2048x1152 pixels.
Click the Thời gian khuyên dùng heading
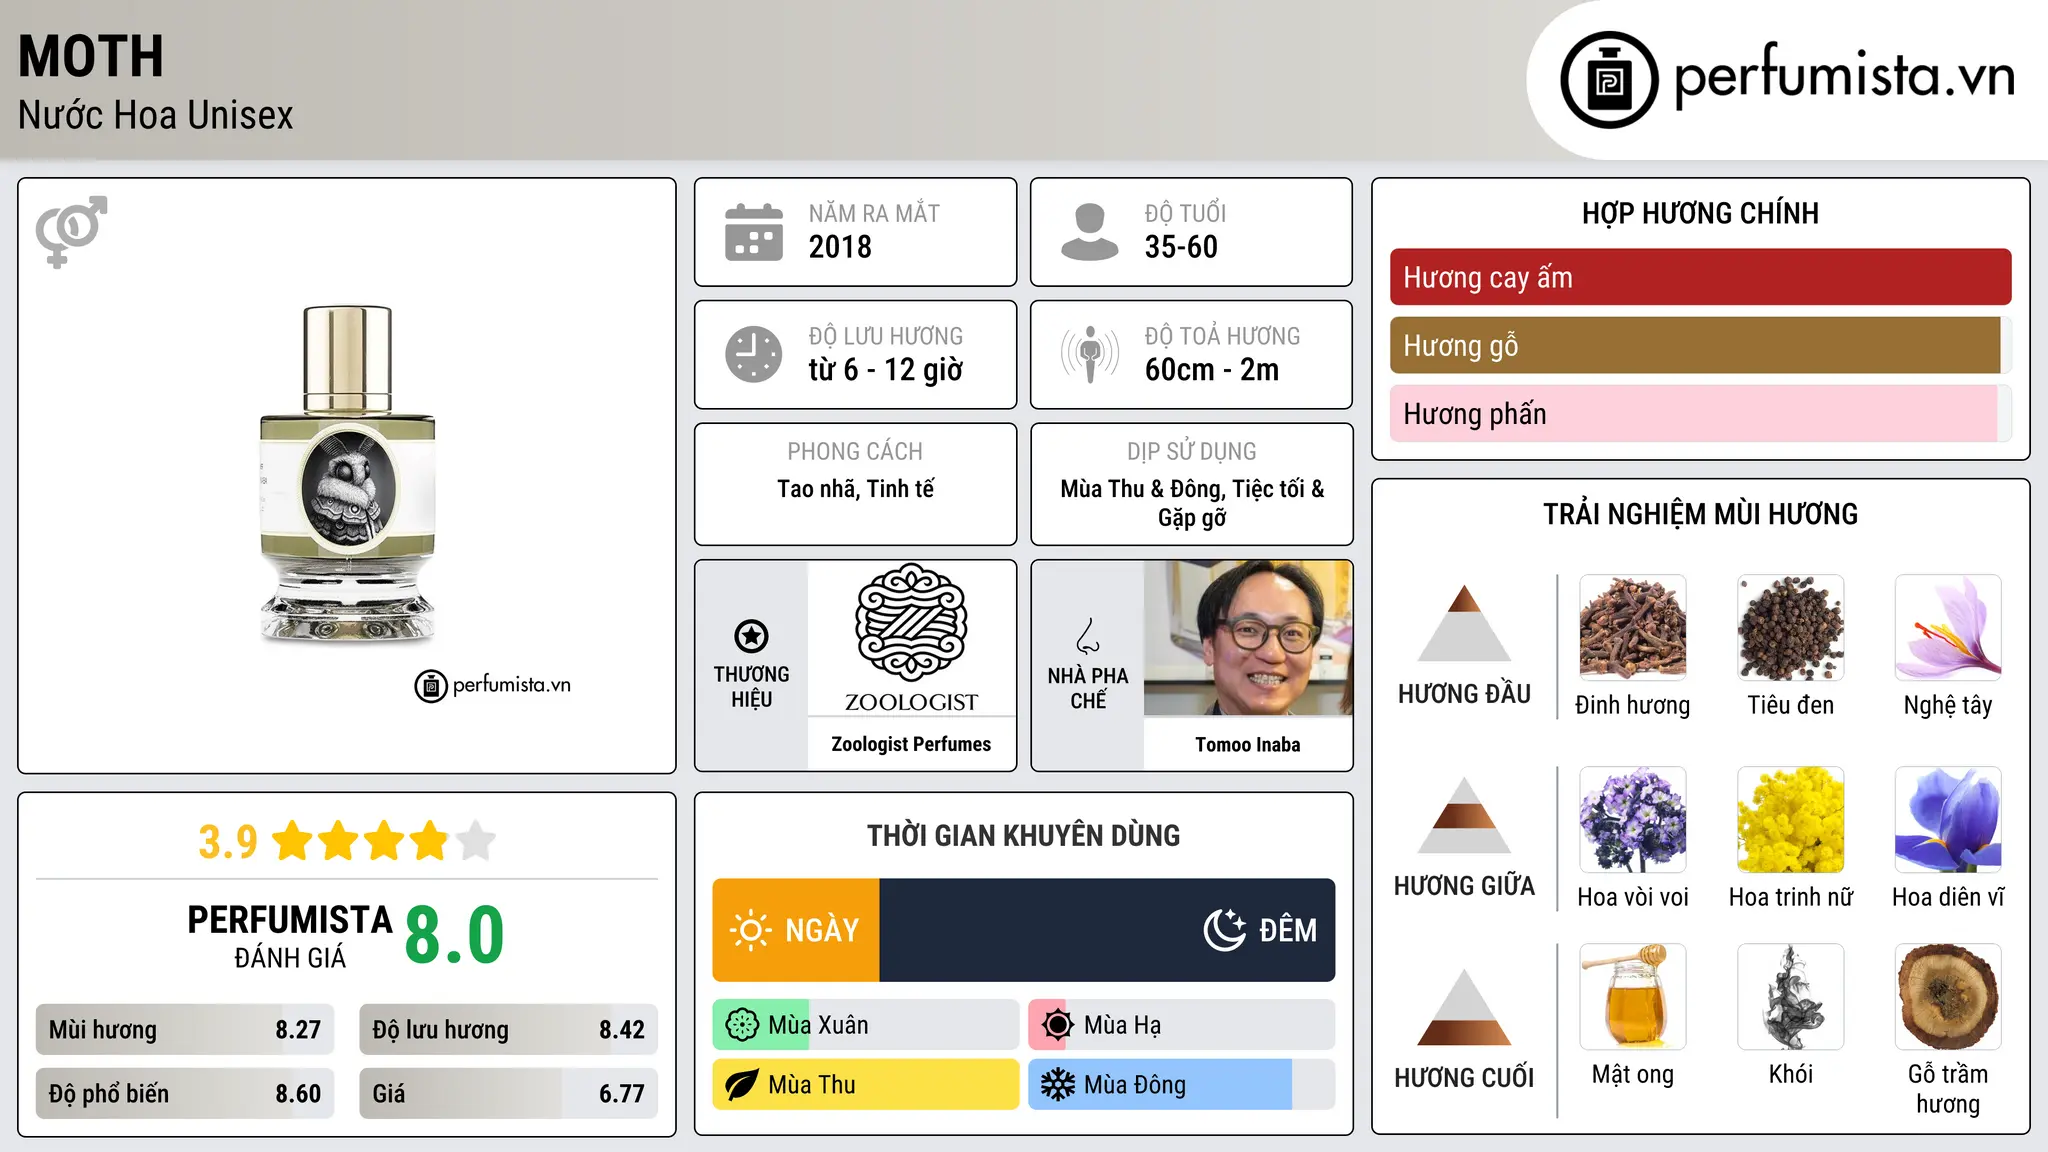coord(1024,836)
